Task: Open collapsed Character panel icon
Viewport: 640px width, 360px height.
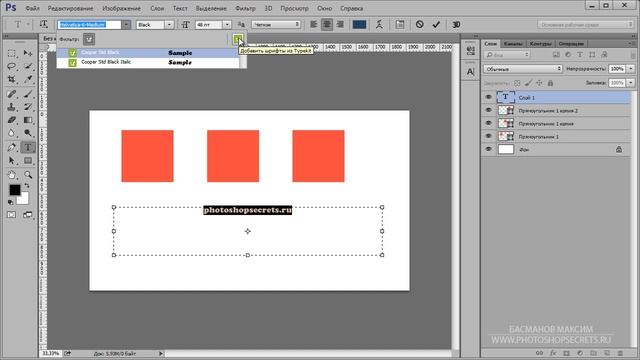Action: click(x=470, y=71)
